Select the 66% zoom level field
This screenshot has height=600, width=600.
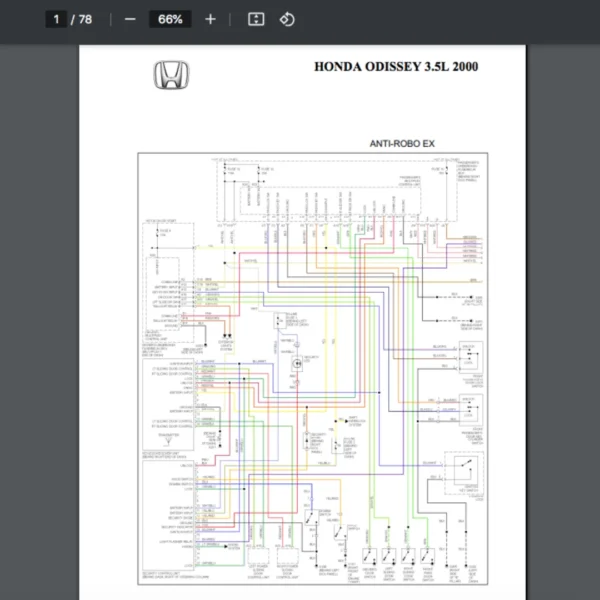click(170, 19)
